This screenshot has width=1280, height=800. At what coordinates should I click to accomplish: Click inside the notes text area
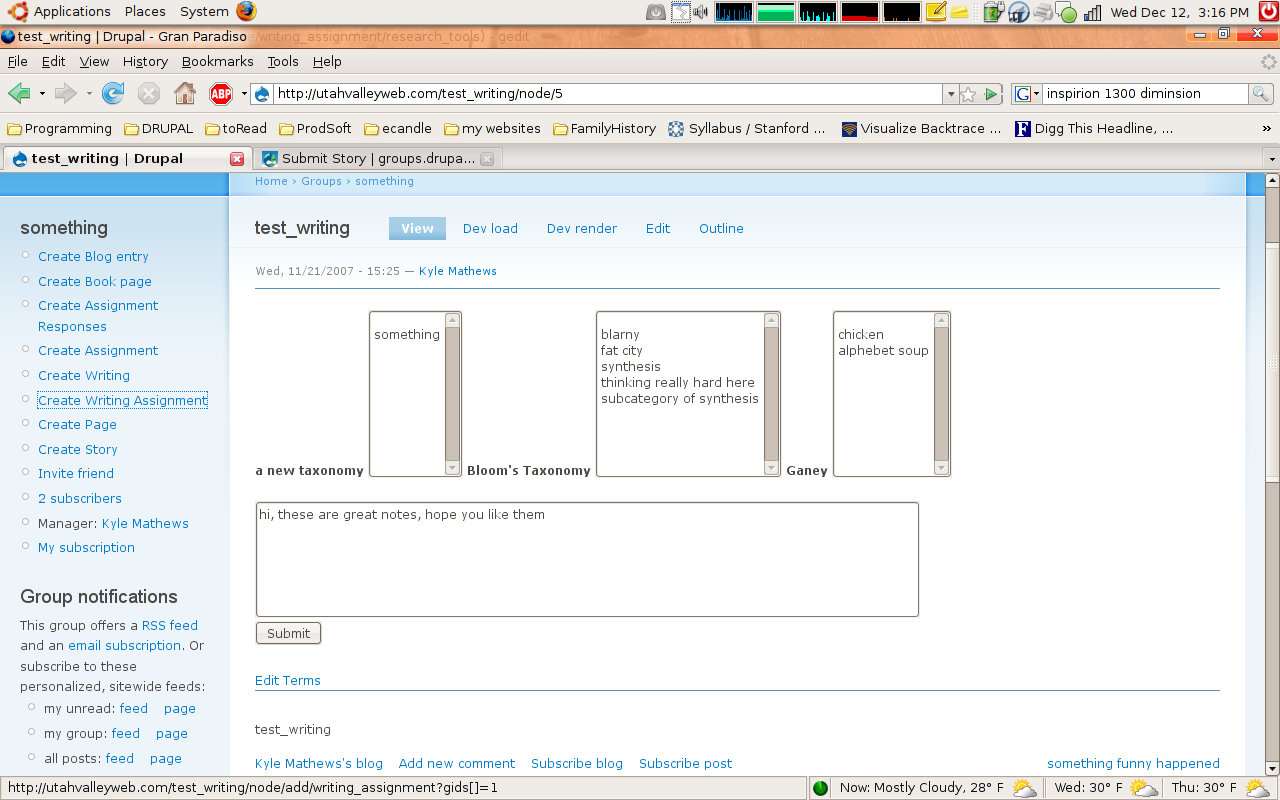point(587,560)
